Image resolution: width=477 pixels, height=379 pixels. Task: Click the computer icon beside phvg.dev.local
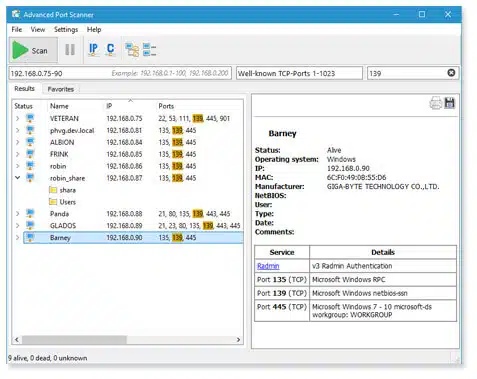30,130
